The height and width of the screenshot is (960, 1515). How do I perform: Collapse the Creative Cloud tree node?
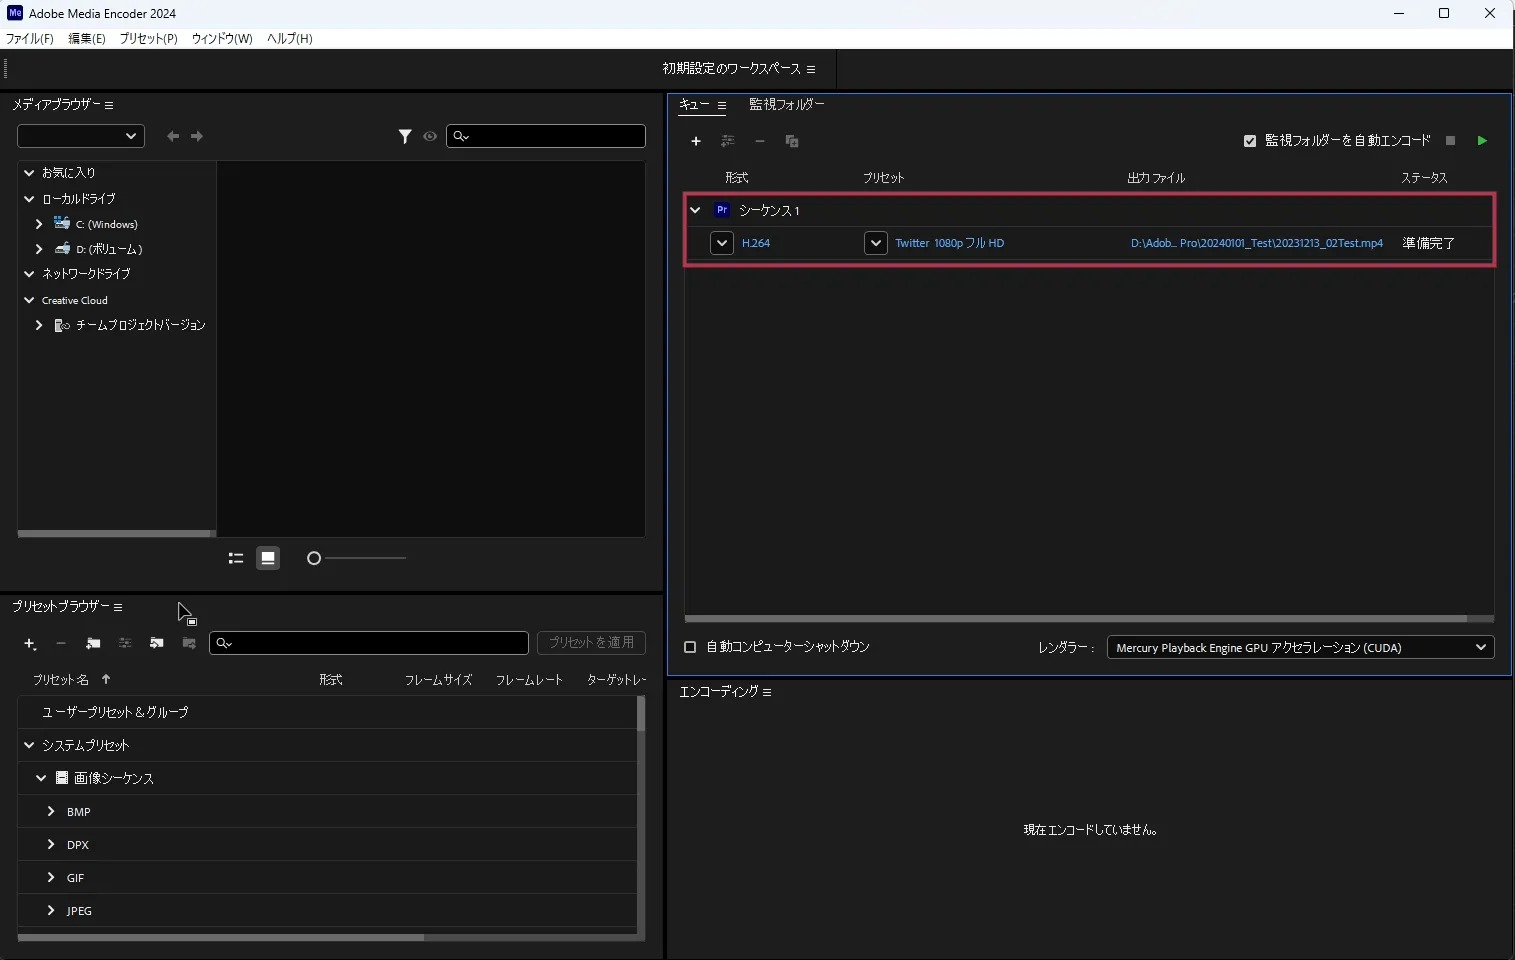point(29,300)
